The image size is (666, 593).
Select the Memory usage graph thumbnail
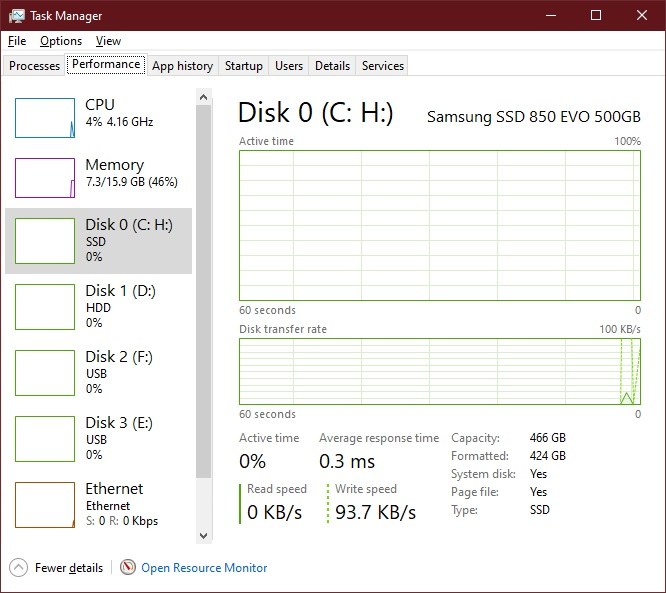tap(45, 178)
